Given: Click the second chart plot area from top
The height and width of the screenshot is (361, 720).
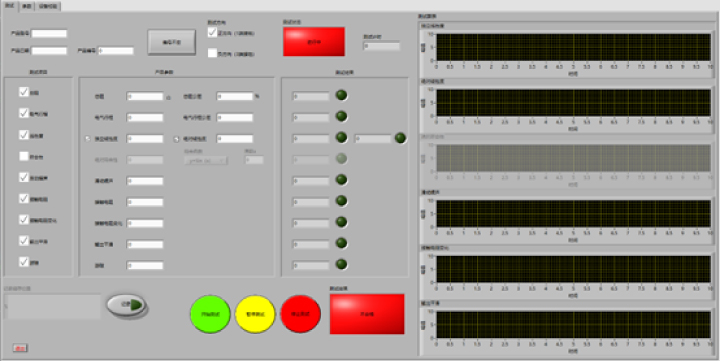Looking at the screenshot, I should pos(573,102).
